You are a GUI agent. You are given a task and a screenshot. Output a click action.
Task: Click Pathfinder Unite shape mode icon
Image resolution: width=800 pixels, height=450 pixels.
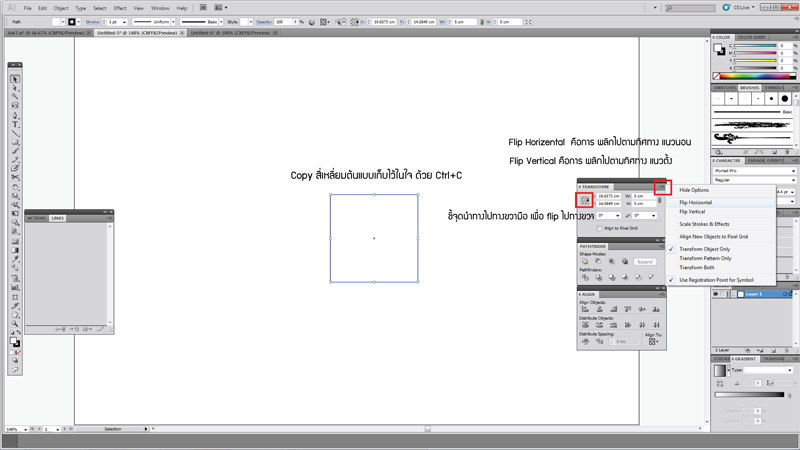point(585,262)
